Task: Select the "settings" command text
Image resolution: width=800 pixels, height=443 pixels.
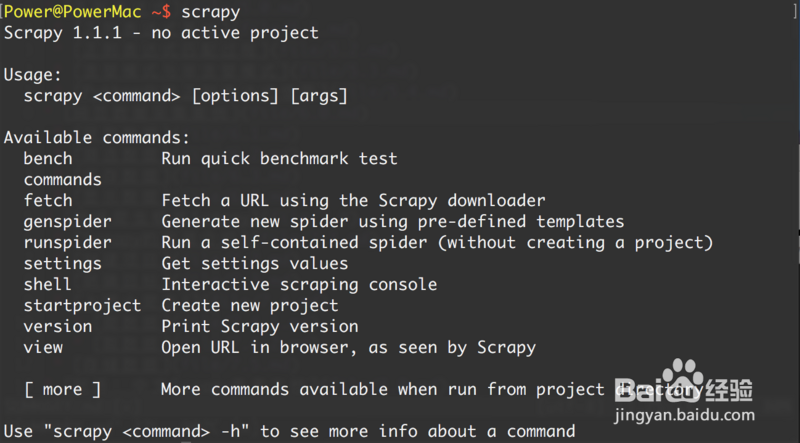Action: coord(63,263)
